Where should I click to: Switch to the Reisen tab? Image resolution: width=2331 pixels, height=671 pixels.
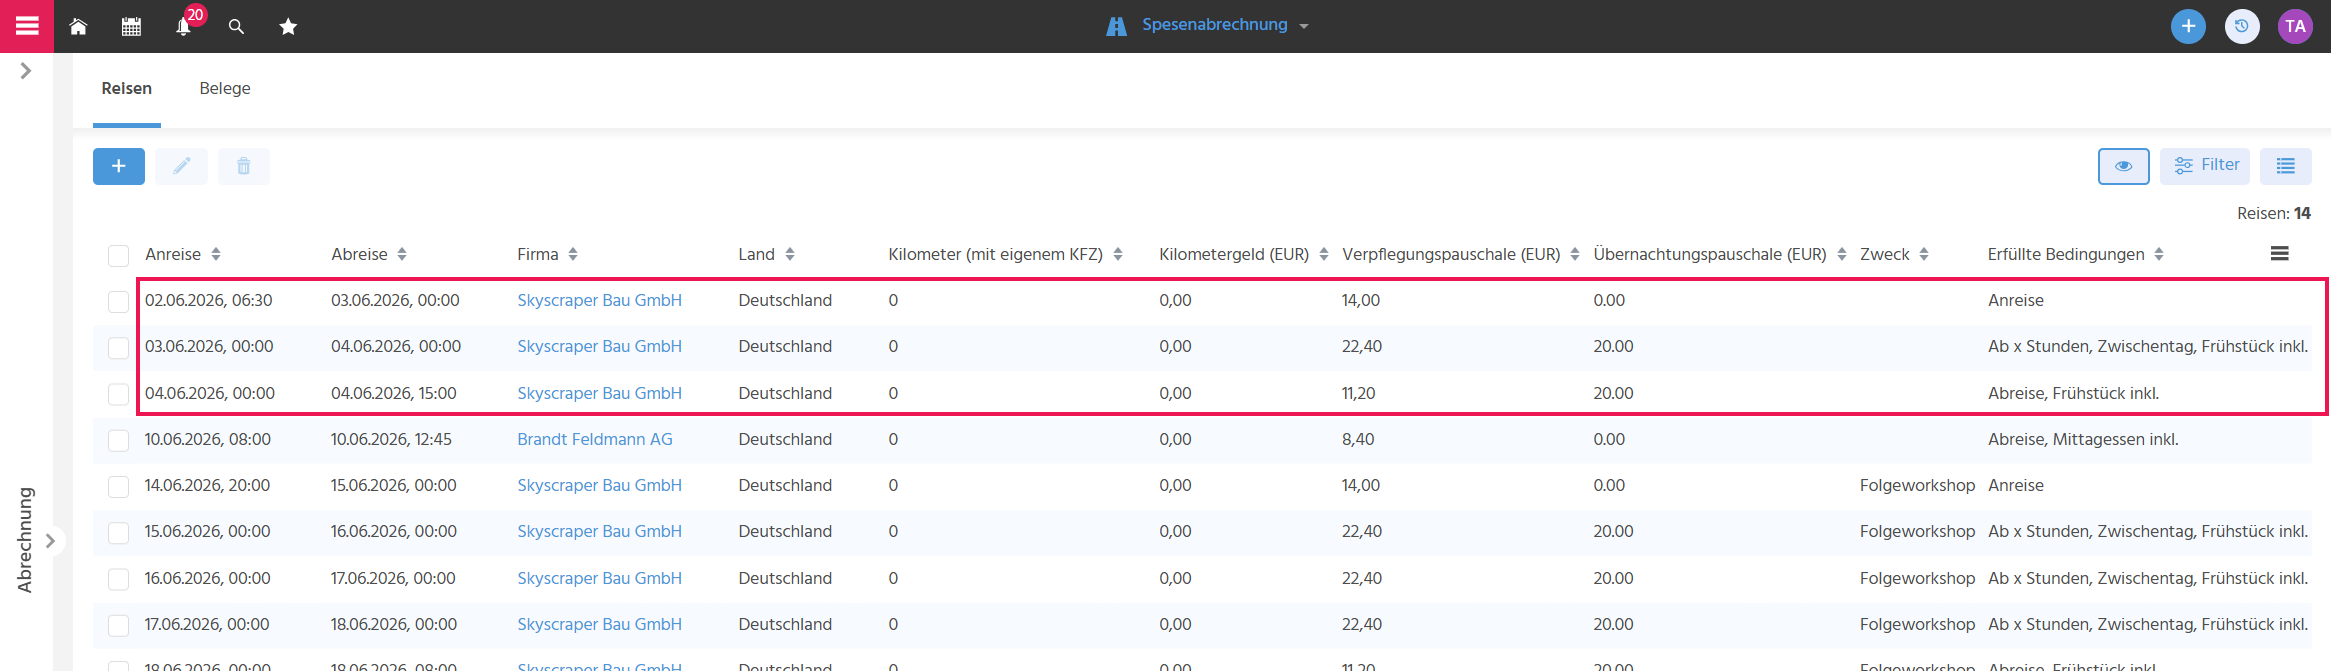pos(127,88)
